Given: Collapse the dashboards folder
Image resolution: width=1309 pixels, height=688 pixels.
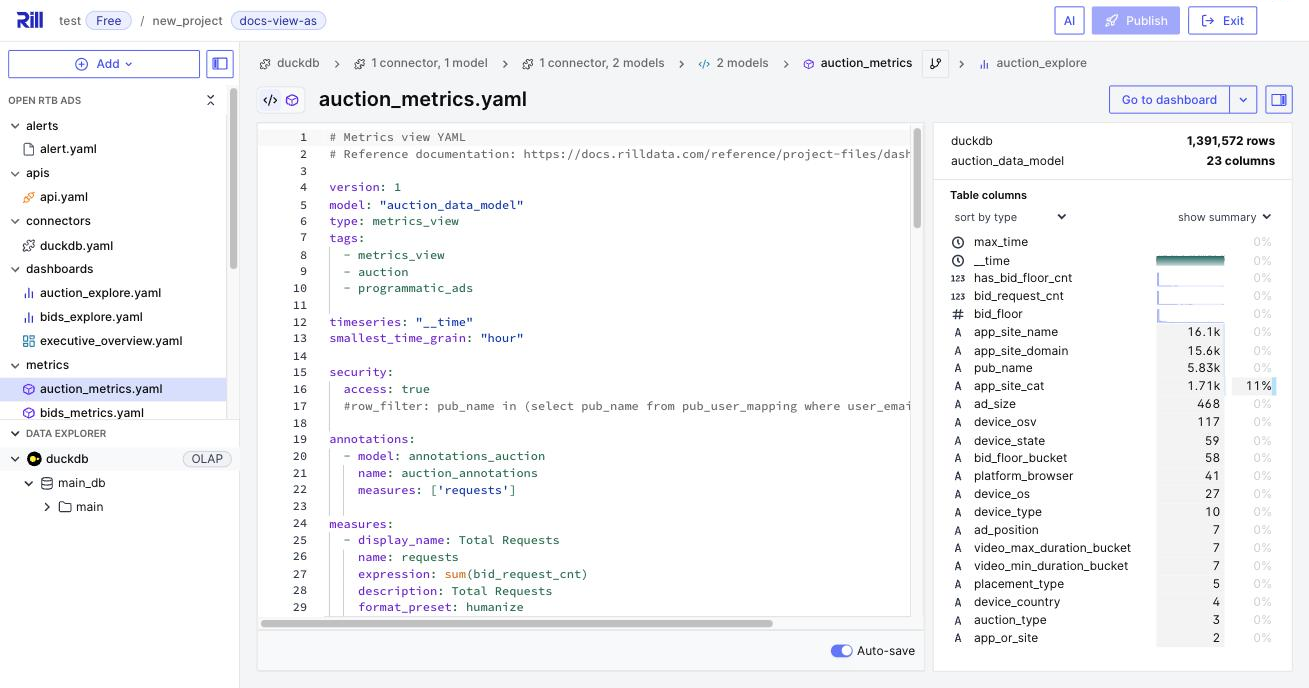Looking at the screenshot, I should point(15,269).
